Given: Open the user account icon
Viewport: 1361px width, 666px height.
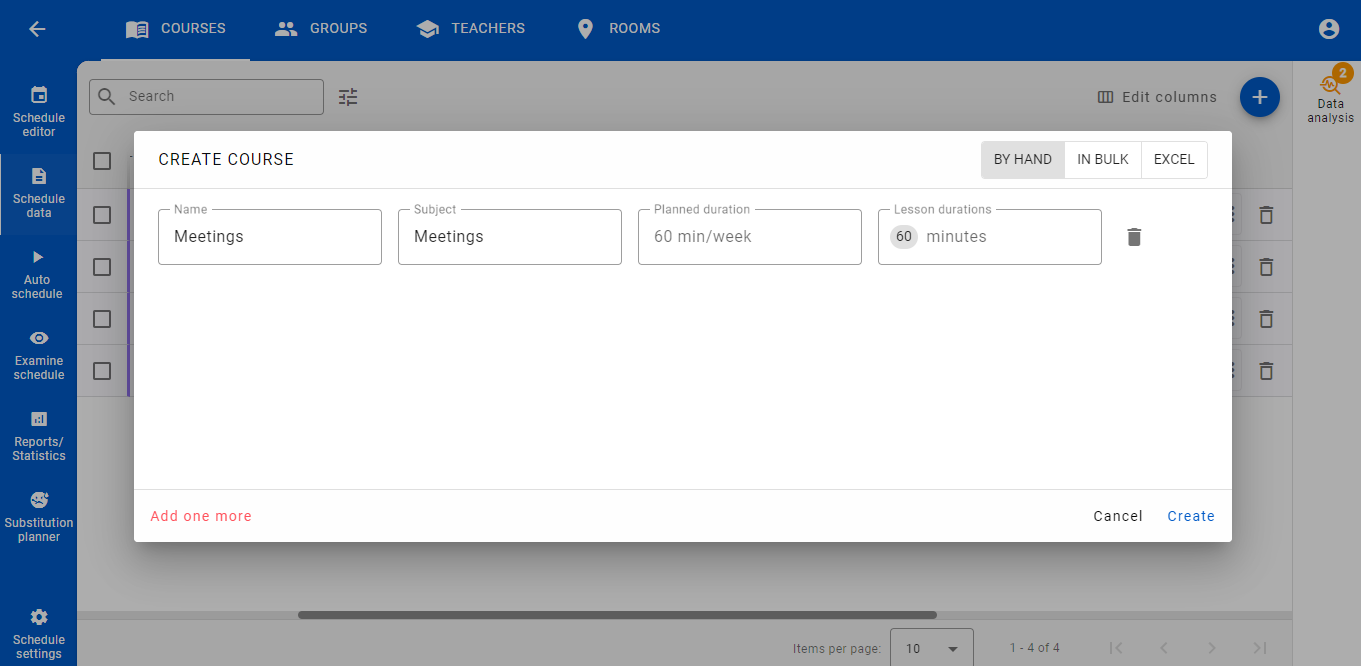Looking at the screenshot, I should tap(1329, 29).
